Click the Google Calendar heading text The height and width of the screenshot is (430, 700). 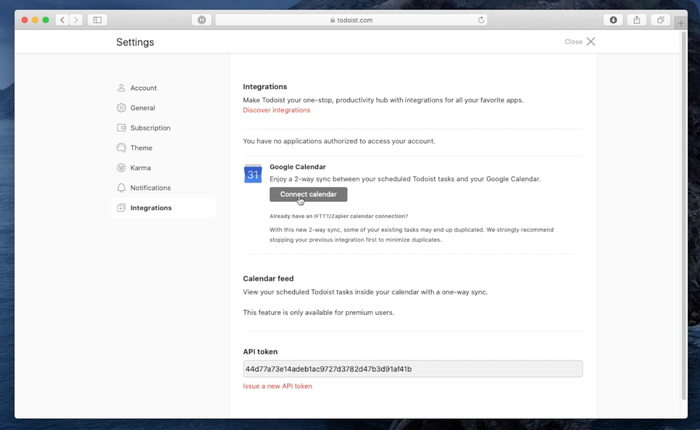coord(297,167)
